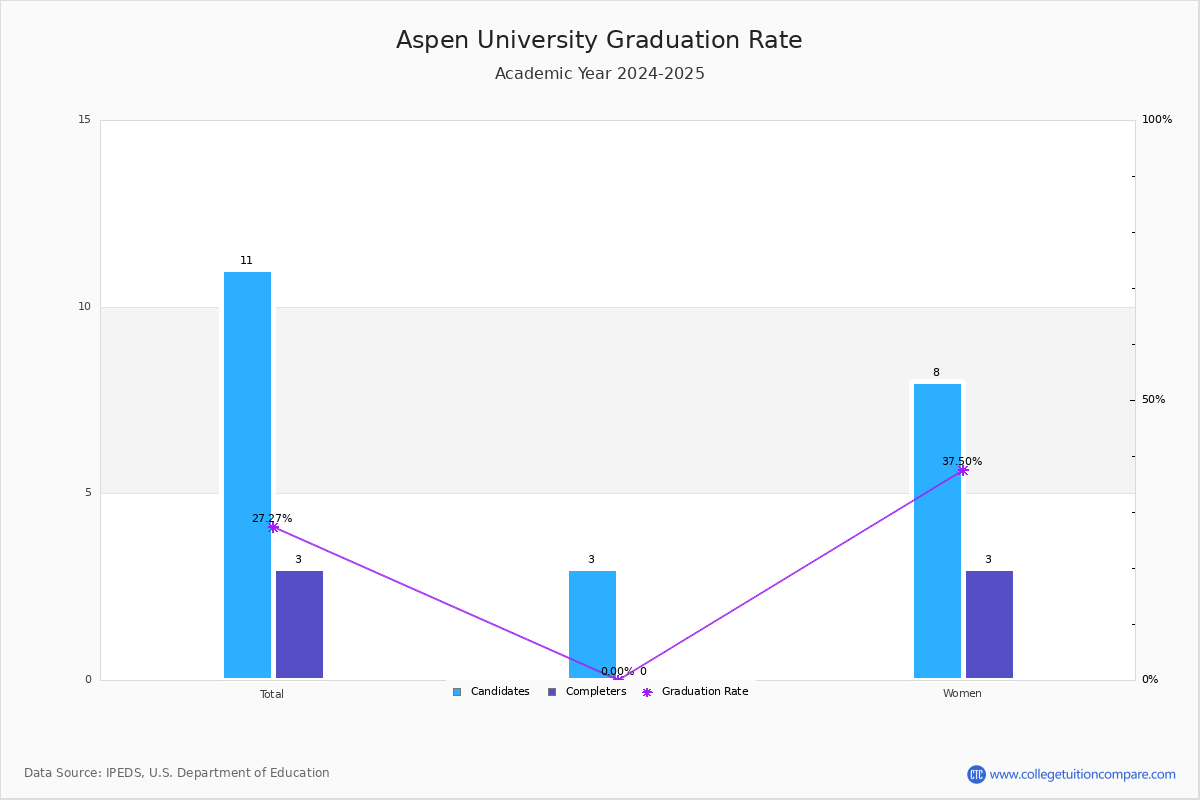This screenshot has height=800, width=1200.
Task: Select the Total candidates bar labeled 11
Action: 247,475
